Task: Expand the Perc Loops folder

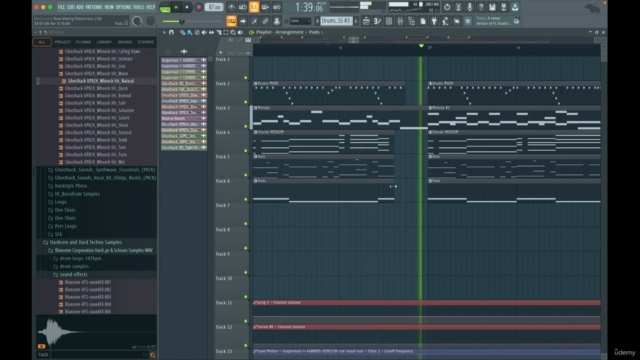Action: tap(65, 226)
